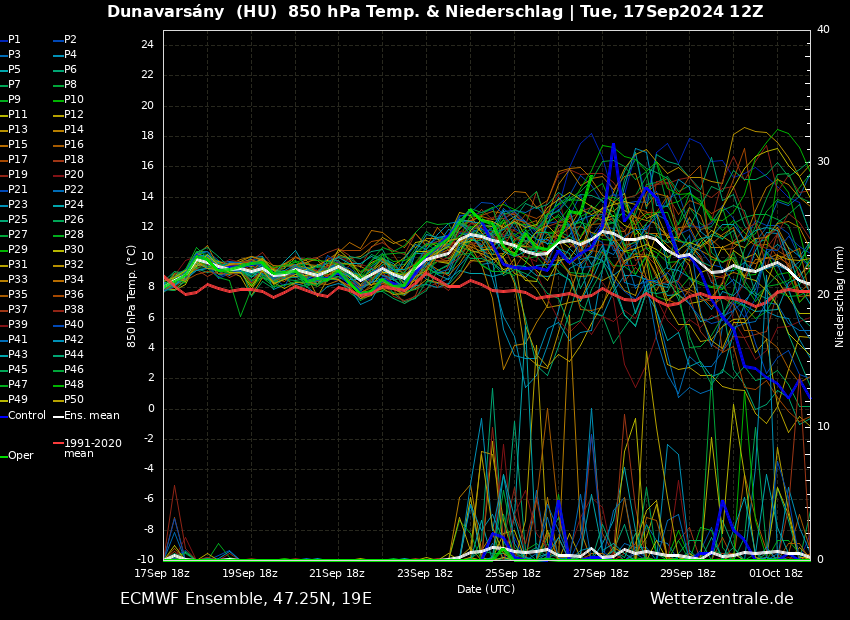Screen dimensions: 850x620
Task: Click the P18 legend entry
Action: coord(73,160)
